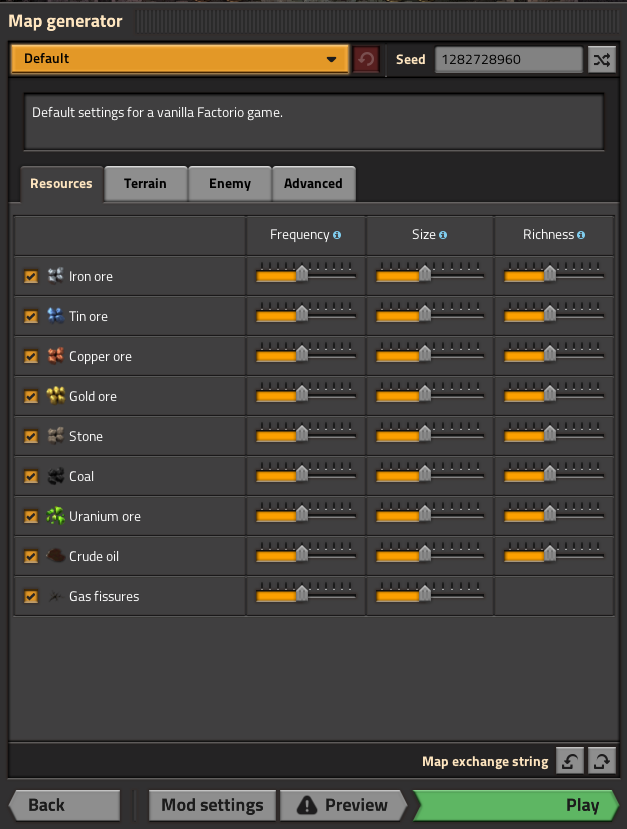
Task: Click the Copper ore Size slider
Action: point(430,353)
